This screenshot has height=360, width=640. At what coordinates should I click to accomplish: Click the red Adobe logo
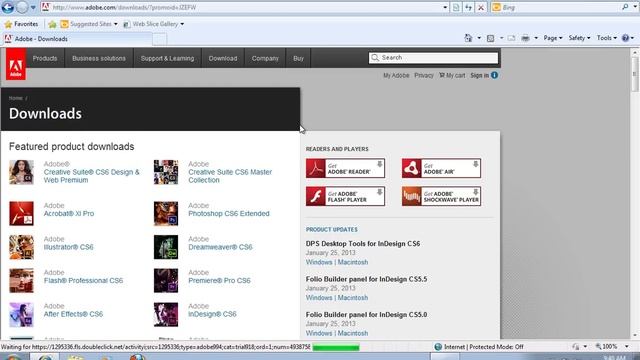(x=16, y=64)
